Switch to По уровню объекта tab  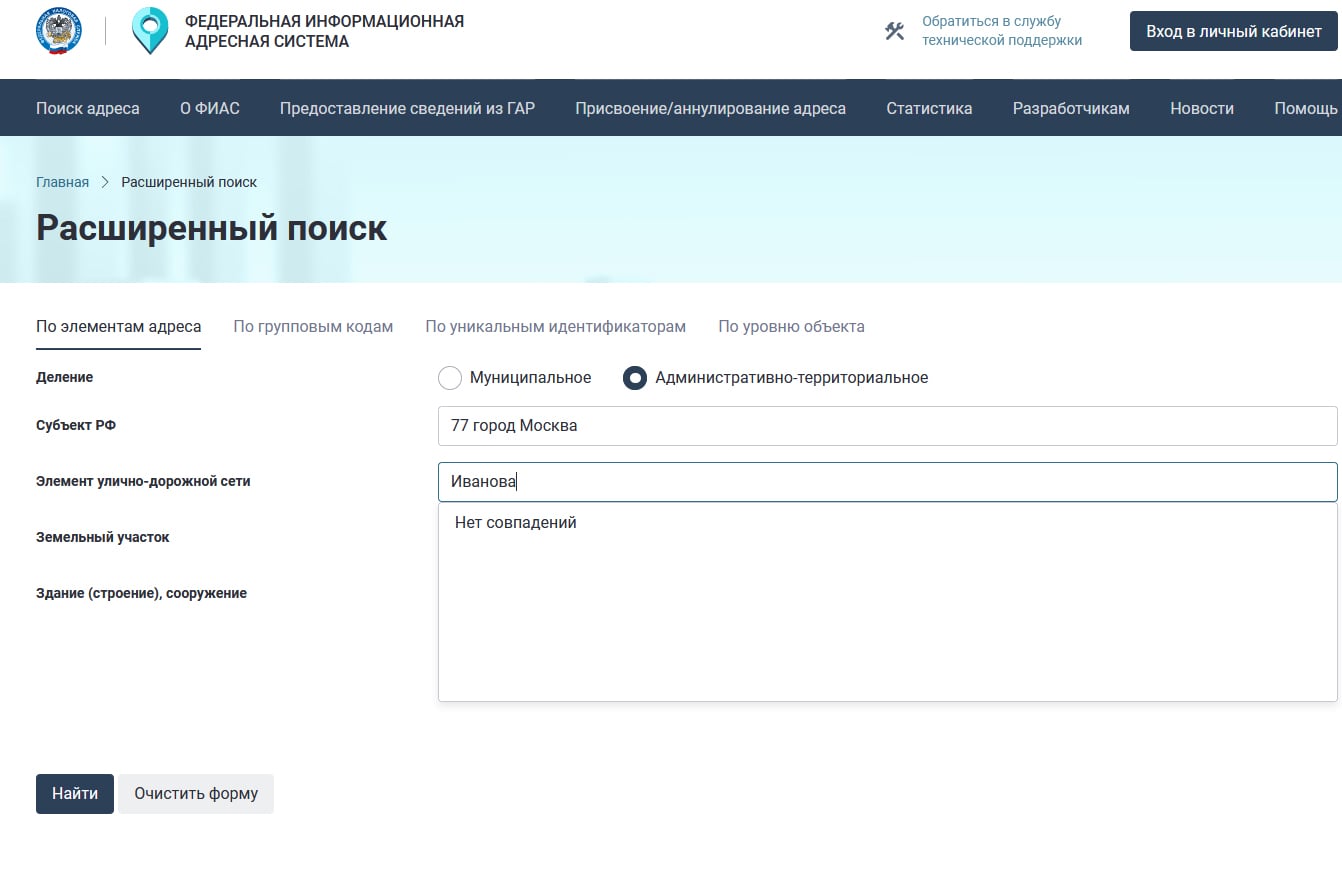pos(791,327)
